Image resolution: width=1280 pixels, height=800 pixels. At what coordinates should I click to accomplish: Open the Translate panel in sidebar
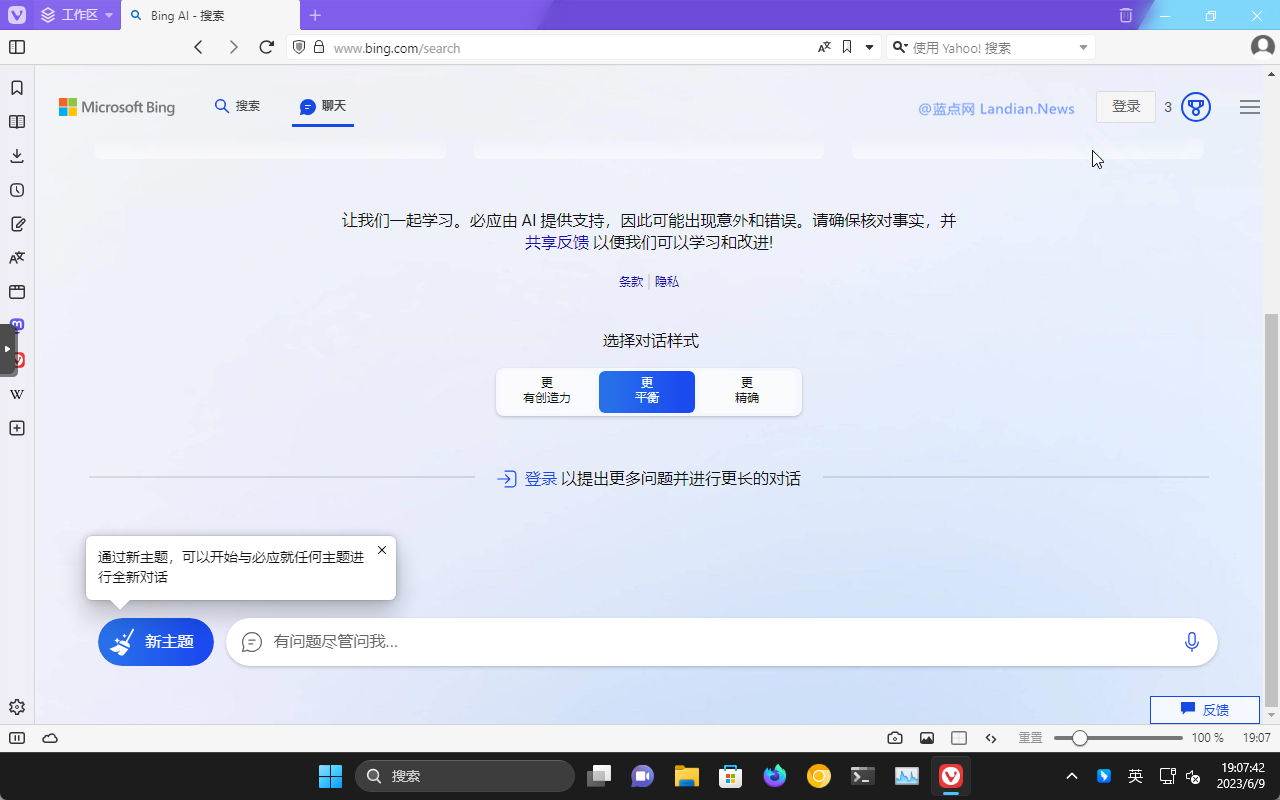(17, 258)
